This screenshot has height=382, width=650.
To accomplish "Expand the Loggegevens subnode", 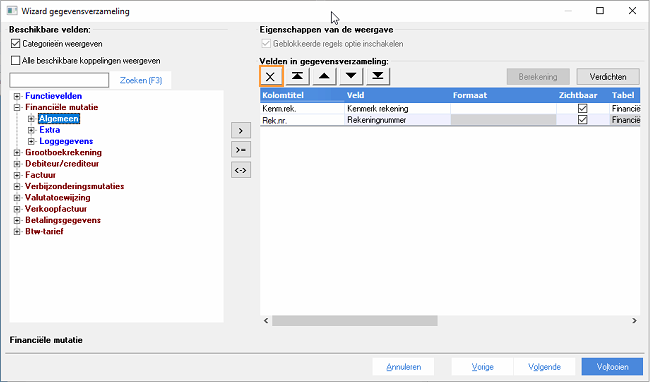I will (31, 141).
